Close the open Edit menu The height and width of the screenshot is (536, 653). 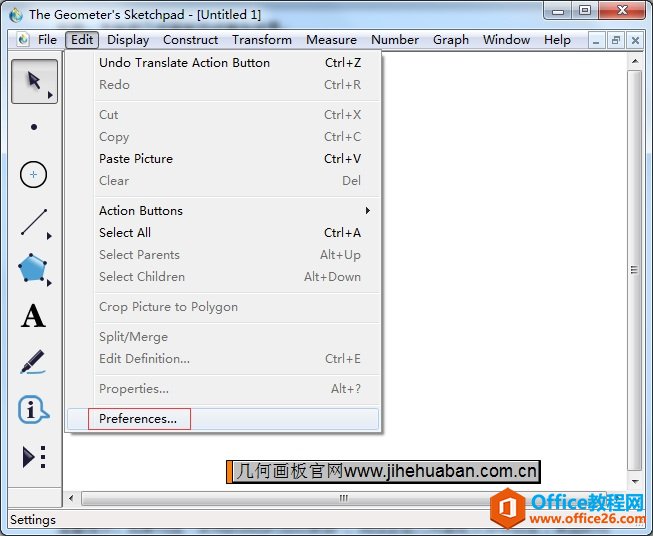[82, 40]
